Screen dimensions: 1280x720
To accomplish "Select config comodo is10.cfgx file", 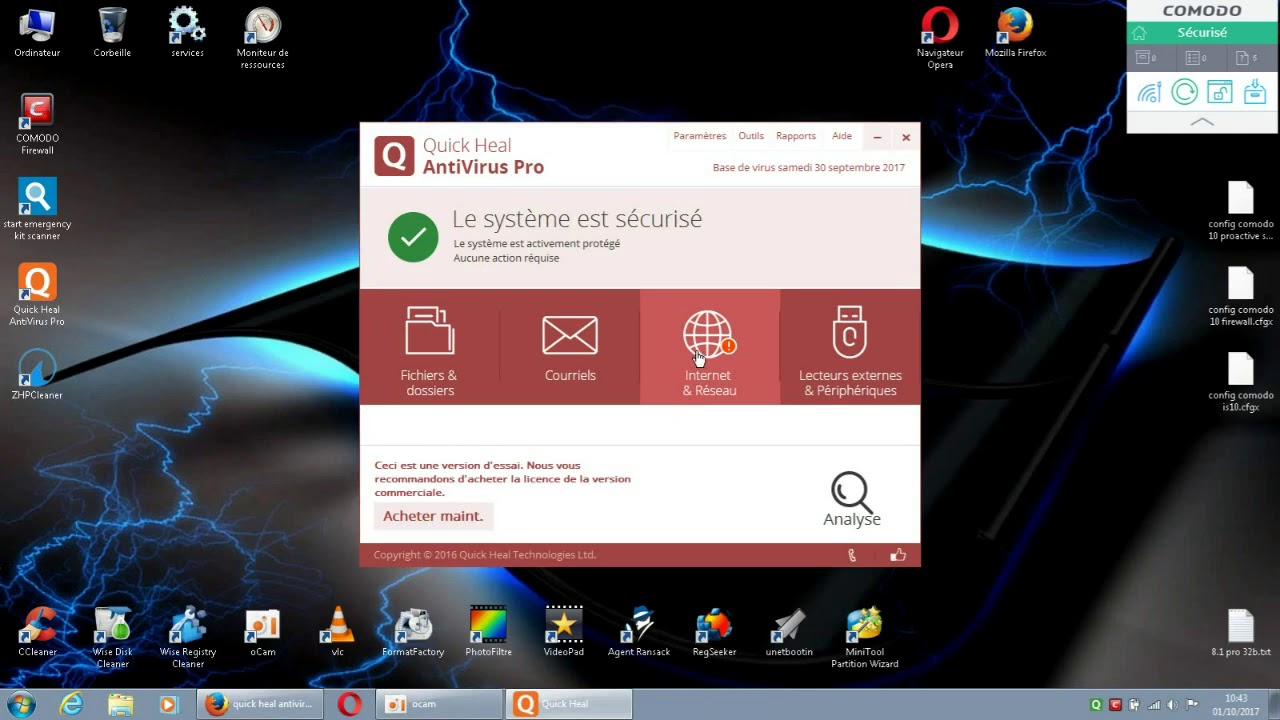I will pyautogui.click(x=1240, y=382).
